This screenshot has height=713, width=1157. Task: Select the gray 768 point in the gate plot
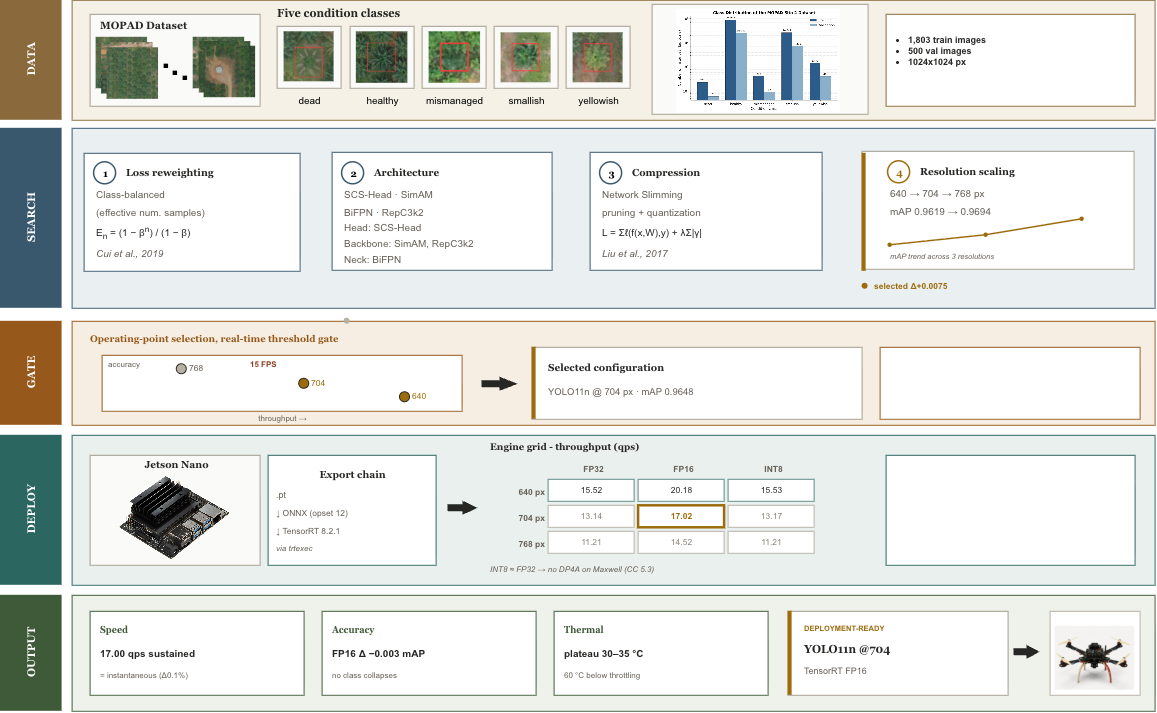181,368
